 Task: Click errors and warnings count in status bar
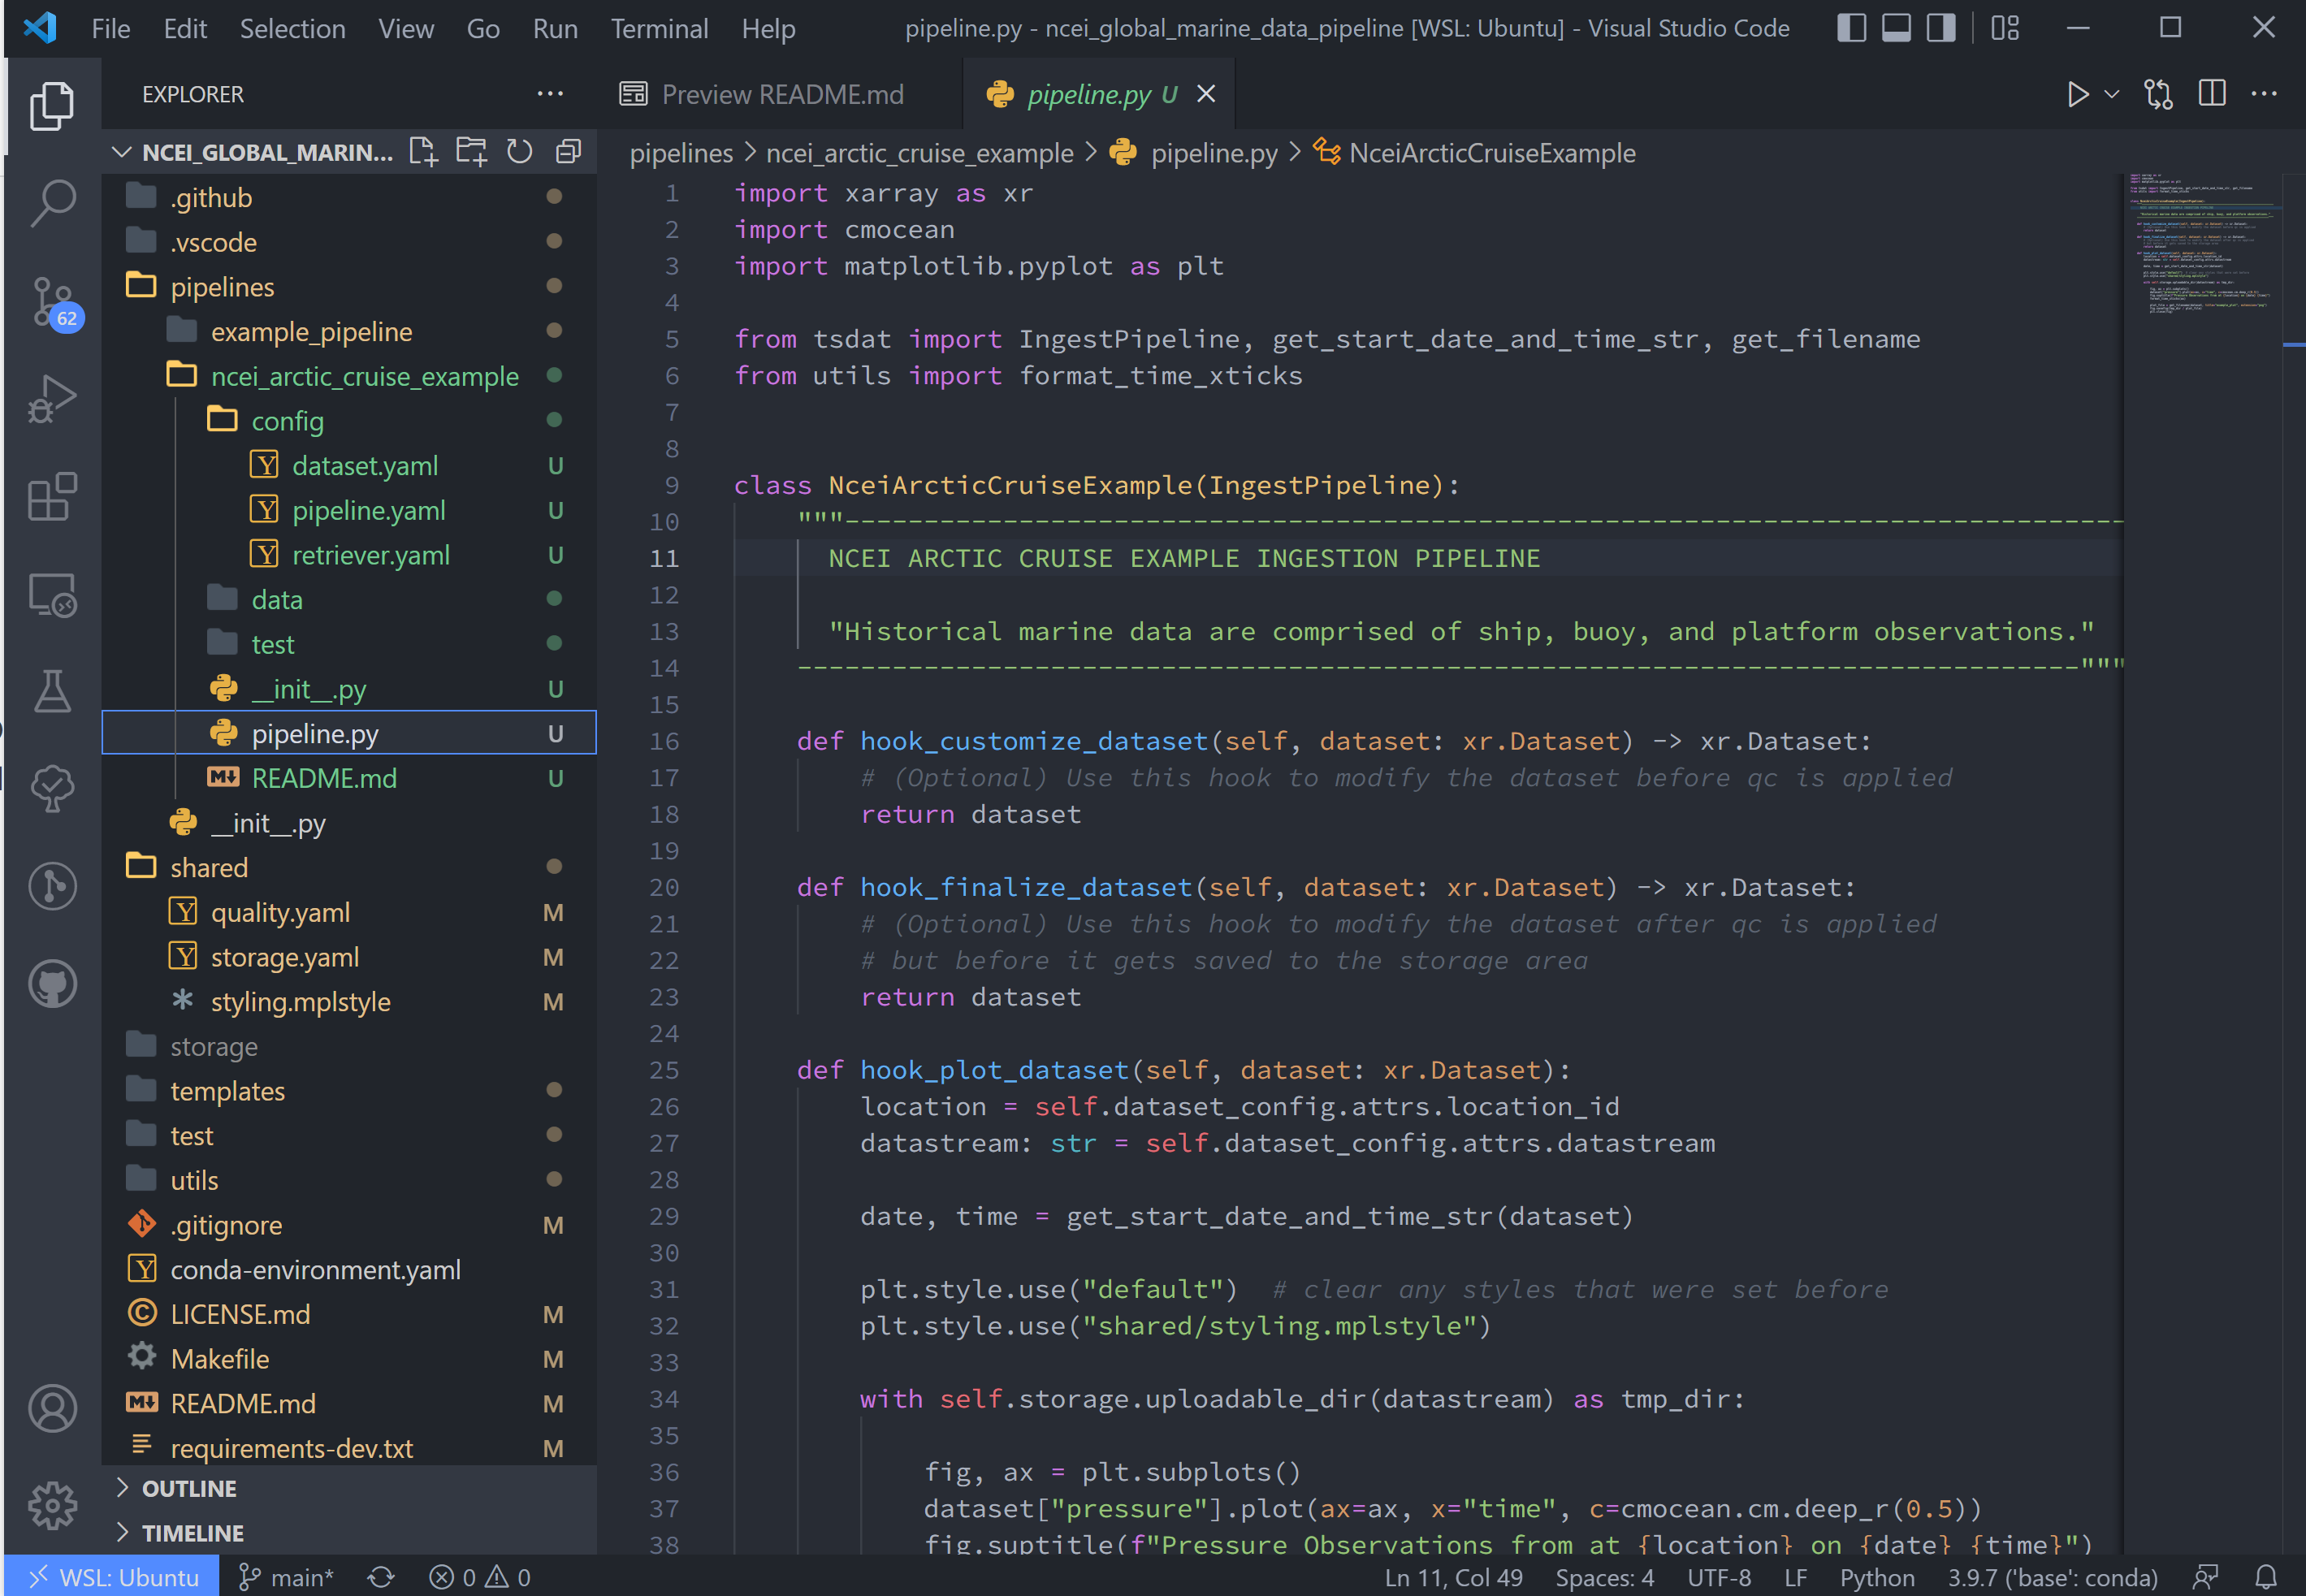[x=480, y=1578]
